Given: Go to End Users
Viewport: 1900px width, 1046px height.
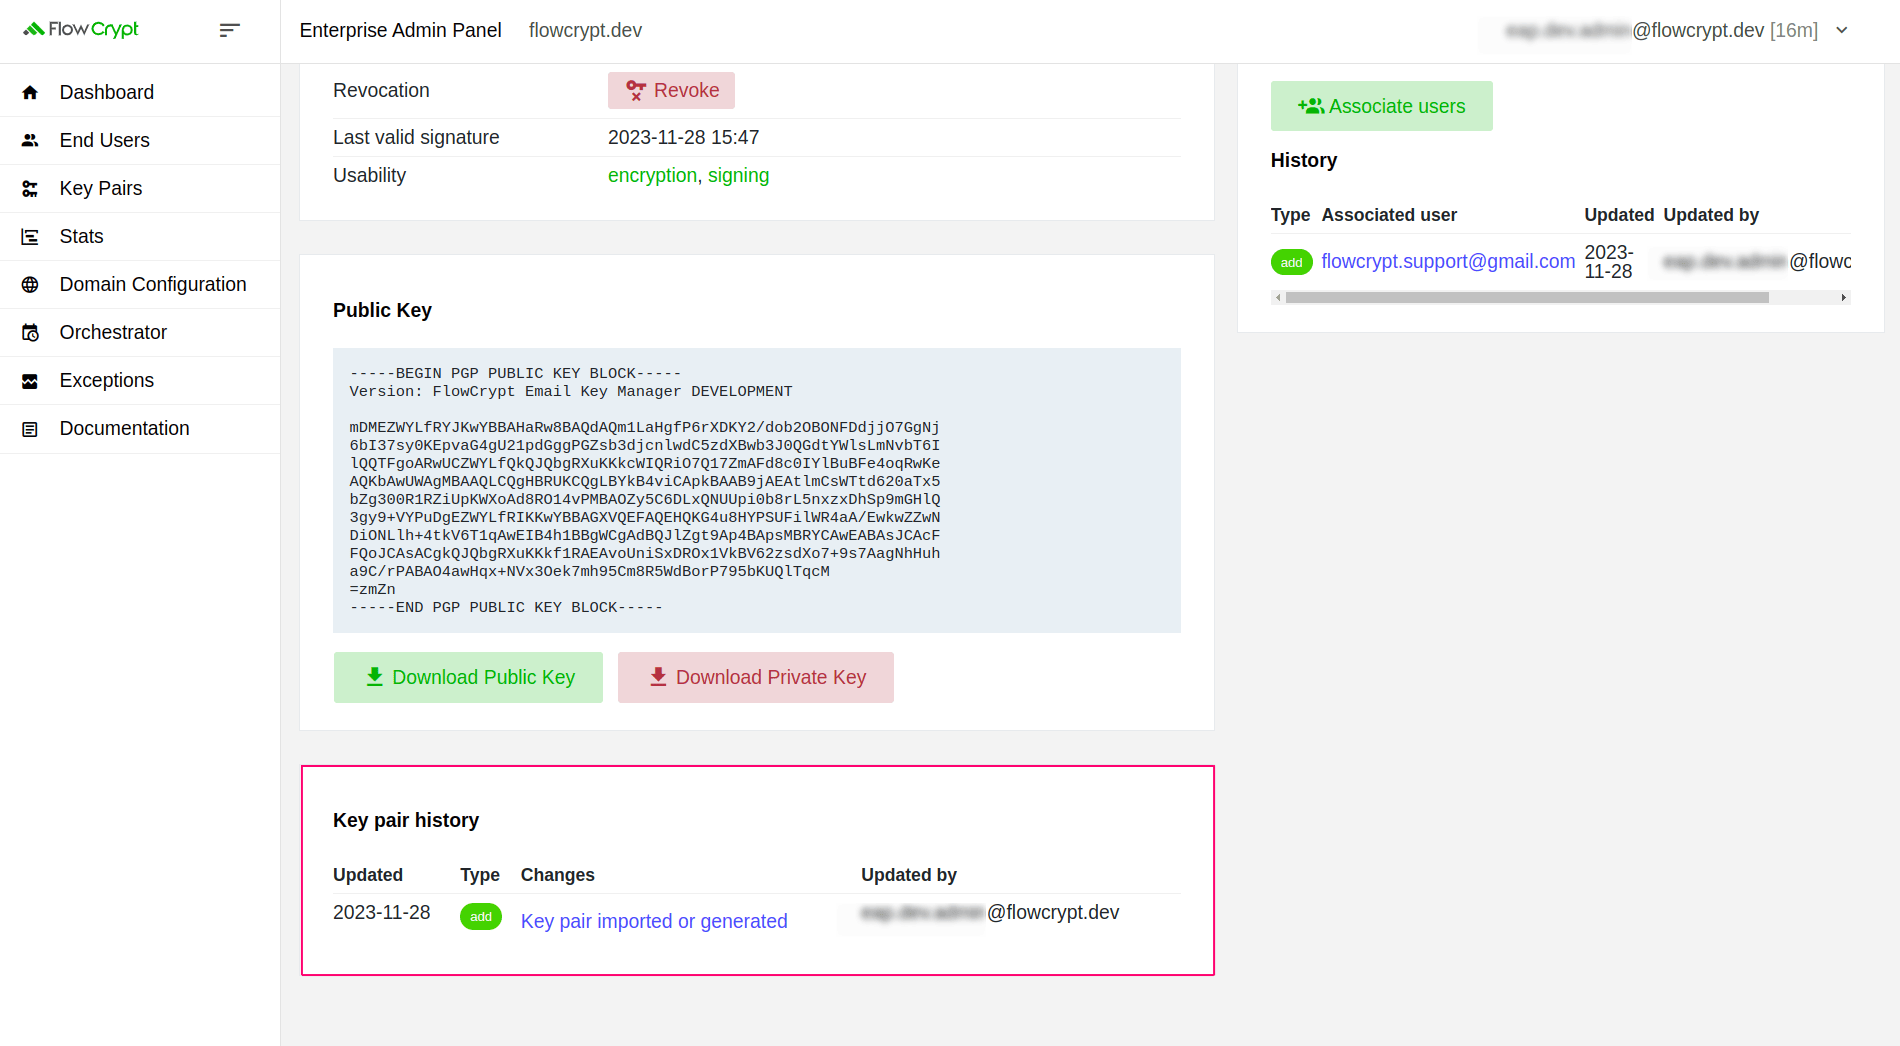Looking at the screenshot, I should [140, 141].
